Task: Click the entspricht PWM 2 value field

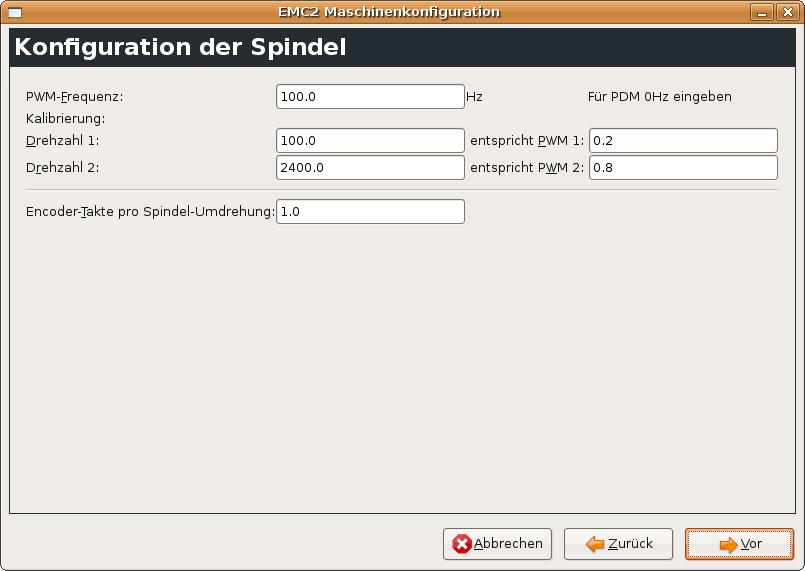Action: coord(683,168)
